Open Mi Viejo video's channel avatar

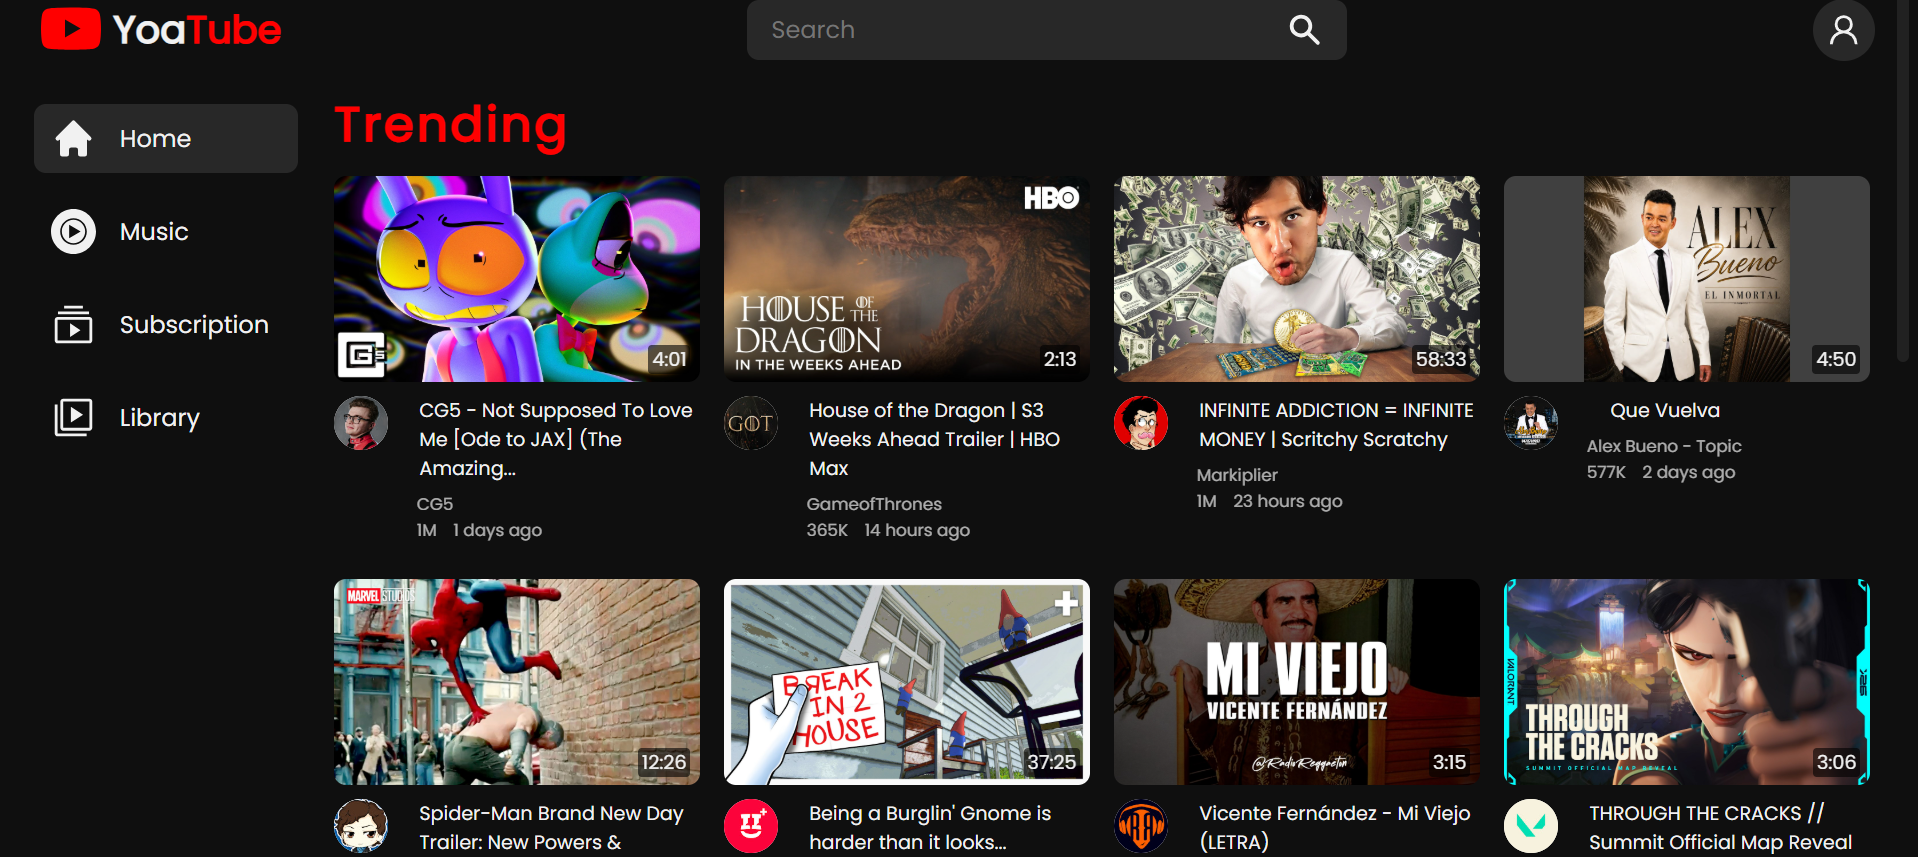[1141, 826]
